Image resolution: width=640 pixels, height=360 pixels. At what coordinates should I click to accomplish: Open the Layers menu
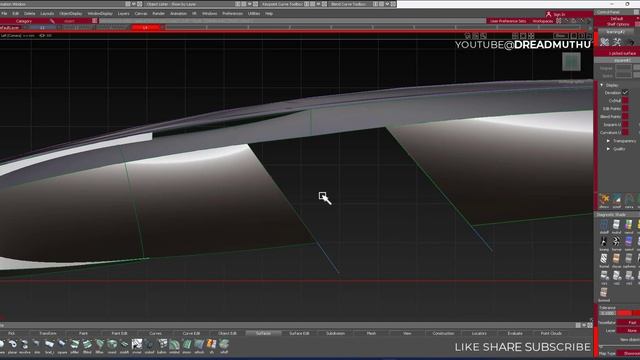123,13
